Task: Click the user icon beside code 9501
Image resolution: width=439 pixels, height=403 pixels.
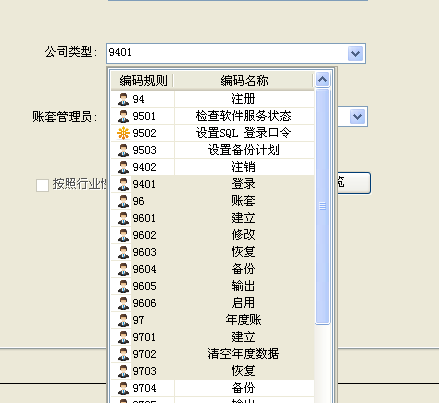Action: tap(123, 116)
